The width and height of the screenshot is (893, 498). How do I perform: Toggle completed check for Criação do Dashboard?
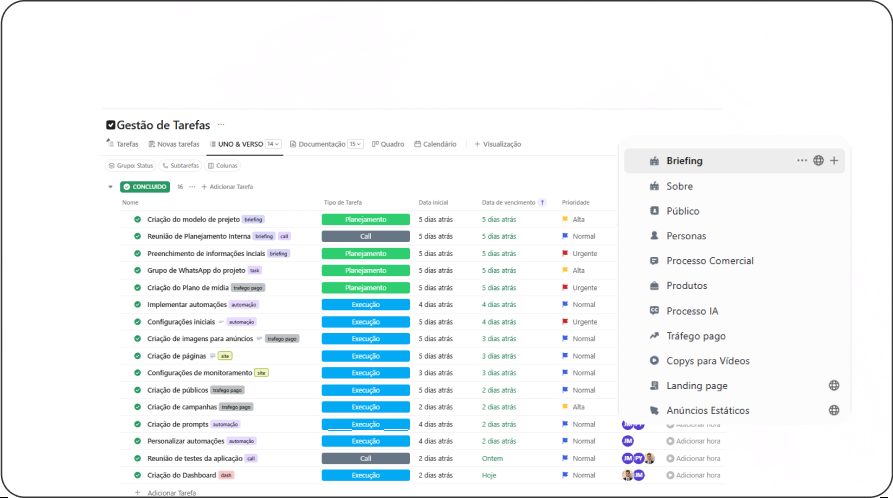tap(138, 475)
